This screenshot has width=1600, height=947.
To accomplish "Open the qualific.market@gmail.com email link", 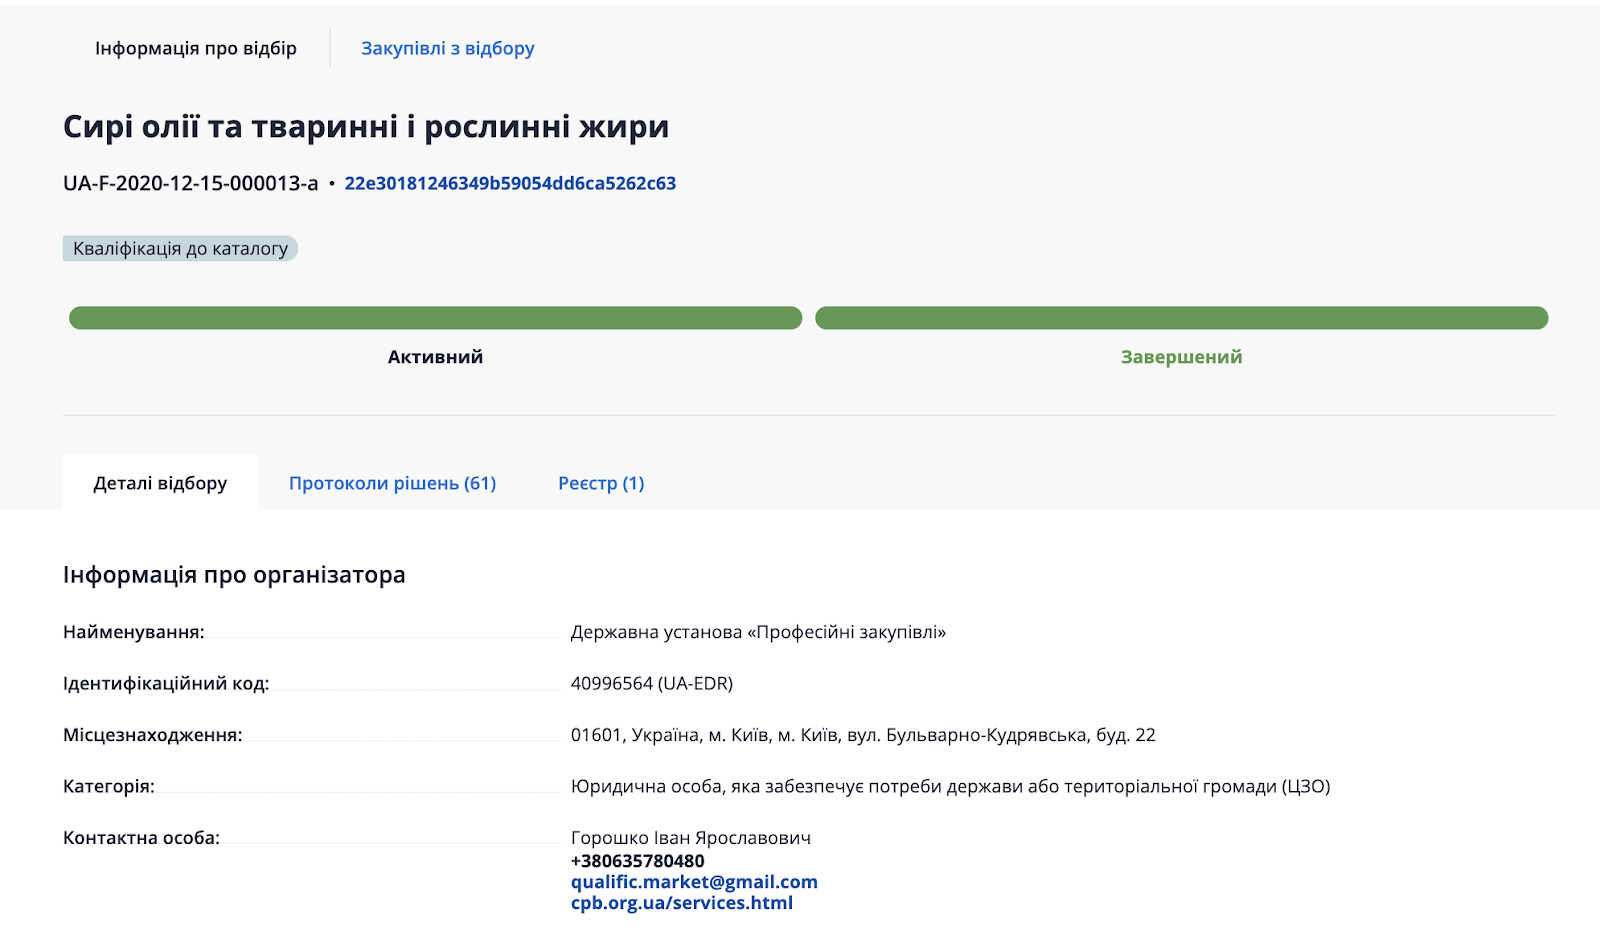I will tap(694, 882).
